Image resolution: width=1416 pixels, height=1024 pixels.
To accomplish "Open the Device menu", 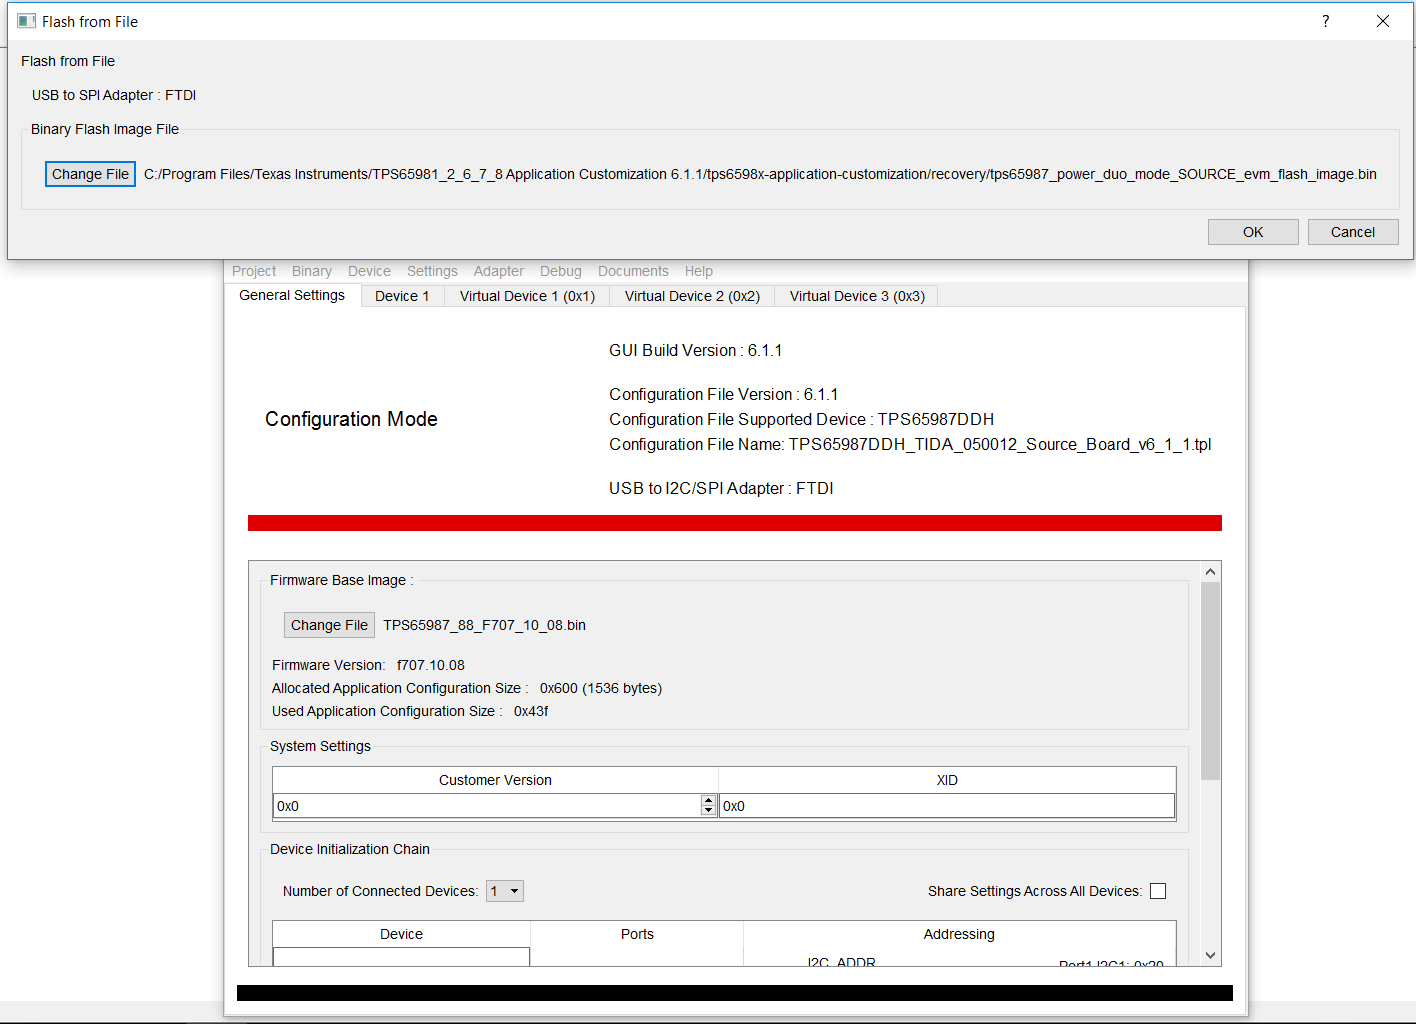I will [x=369, y=271].
